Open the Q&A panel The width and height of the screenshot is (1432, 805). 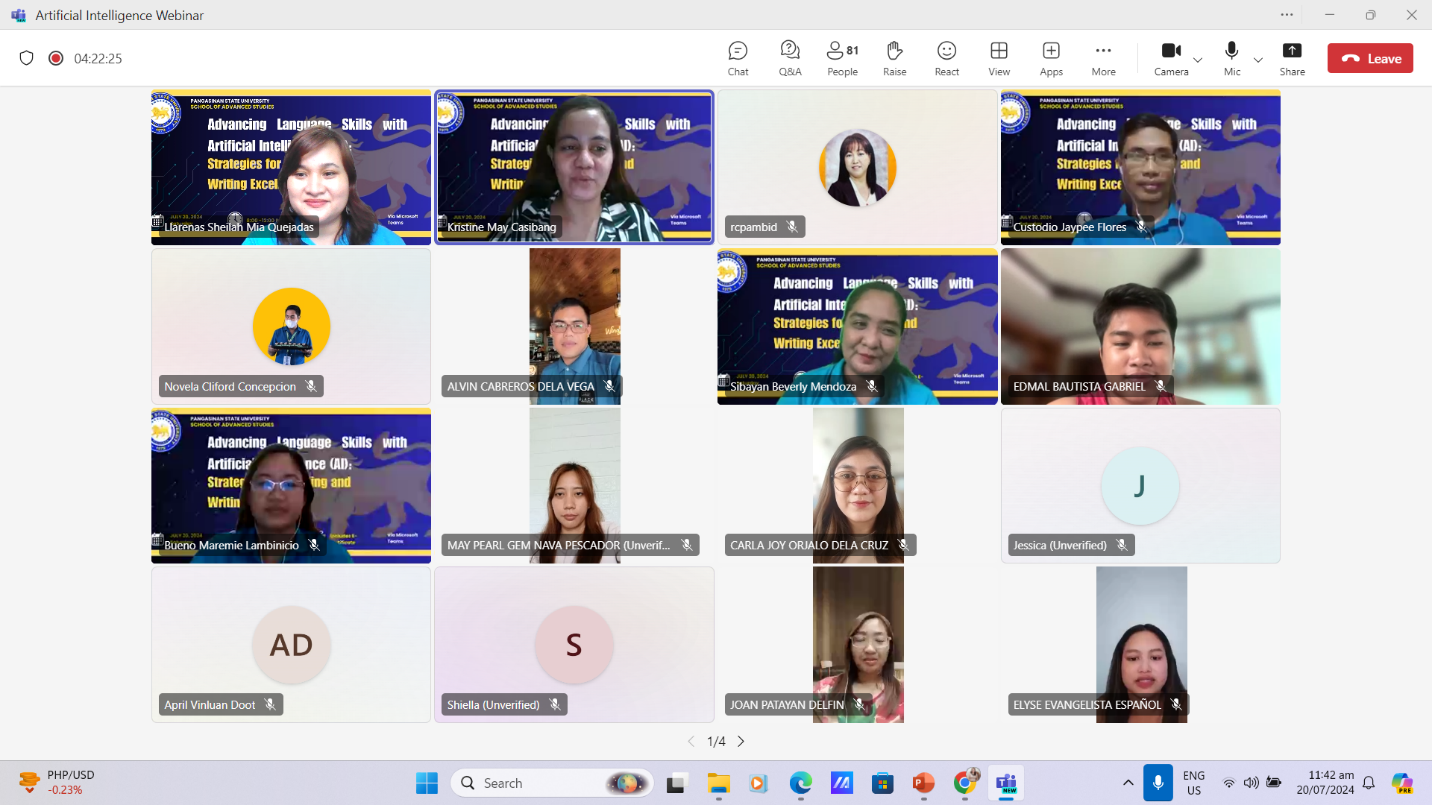790,58
